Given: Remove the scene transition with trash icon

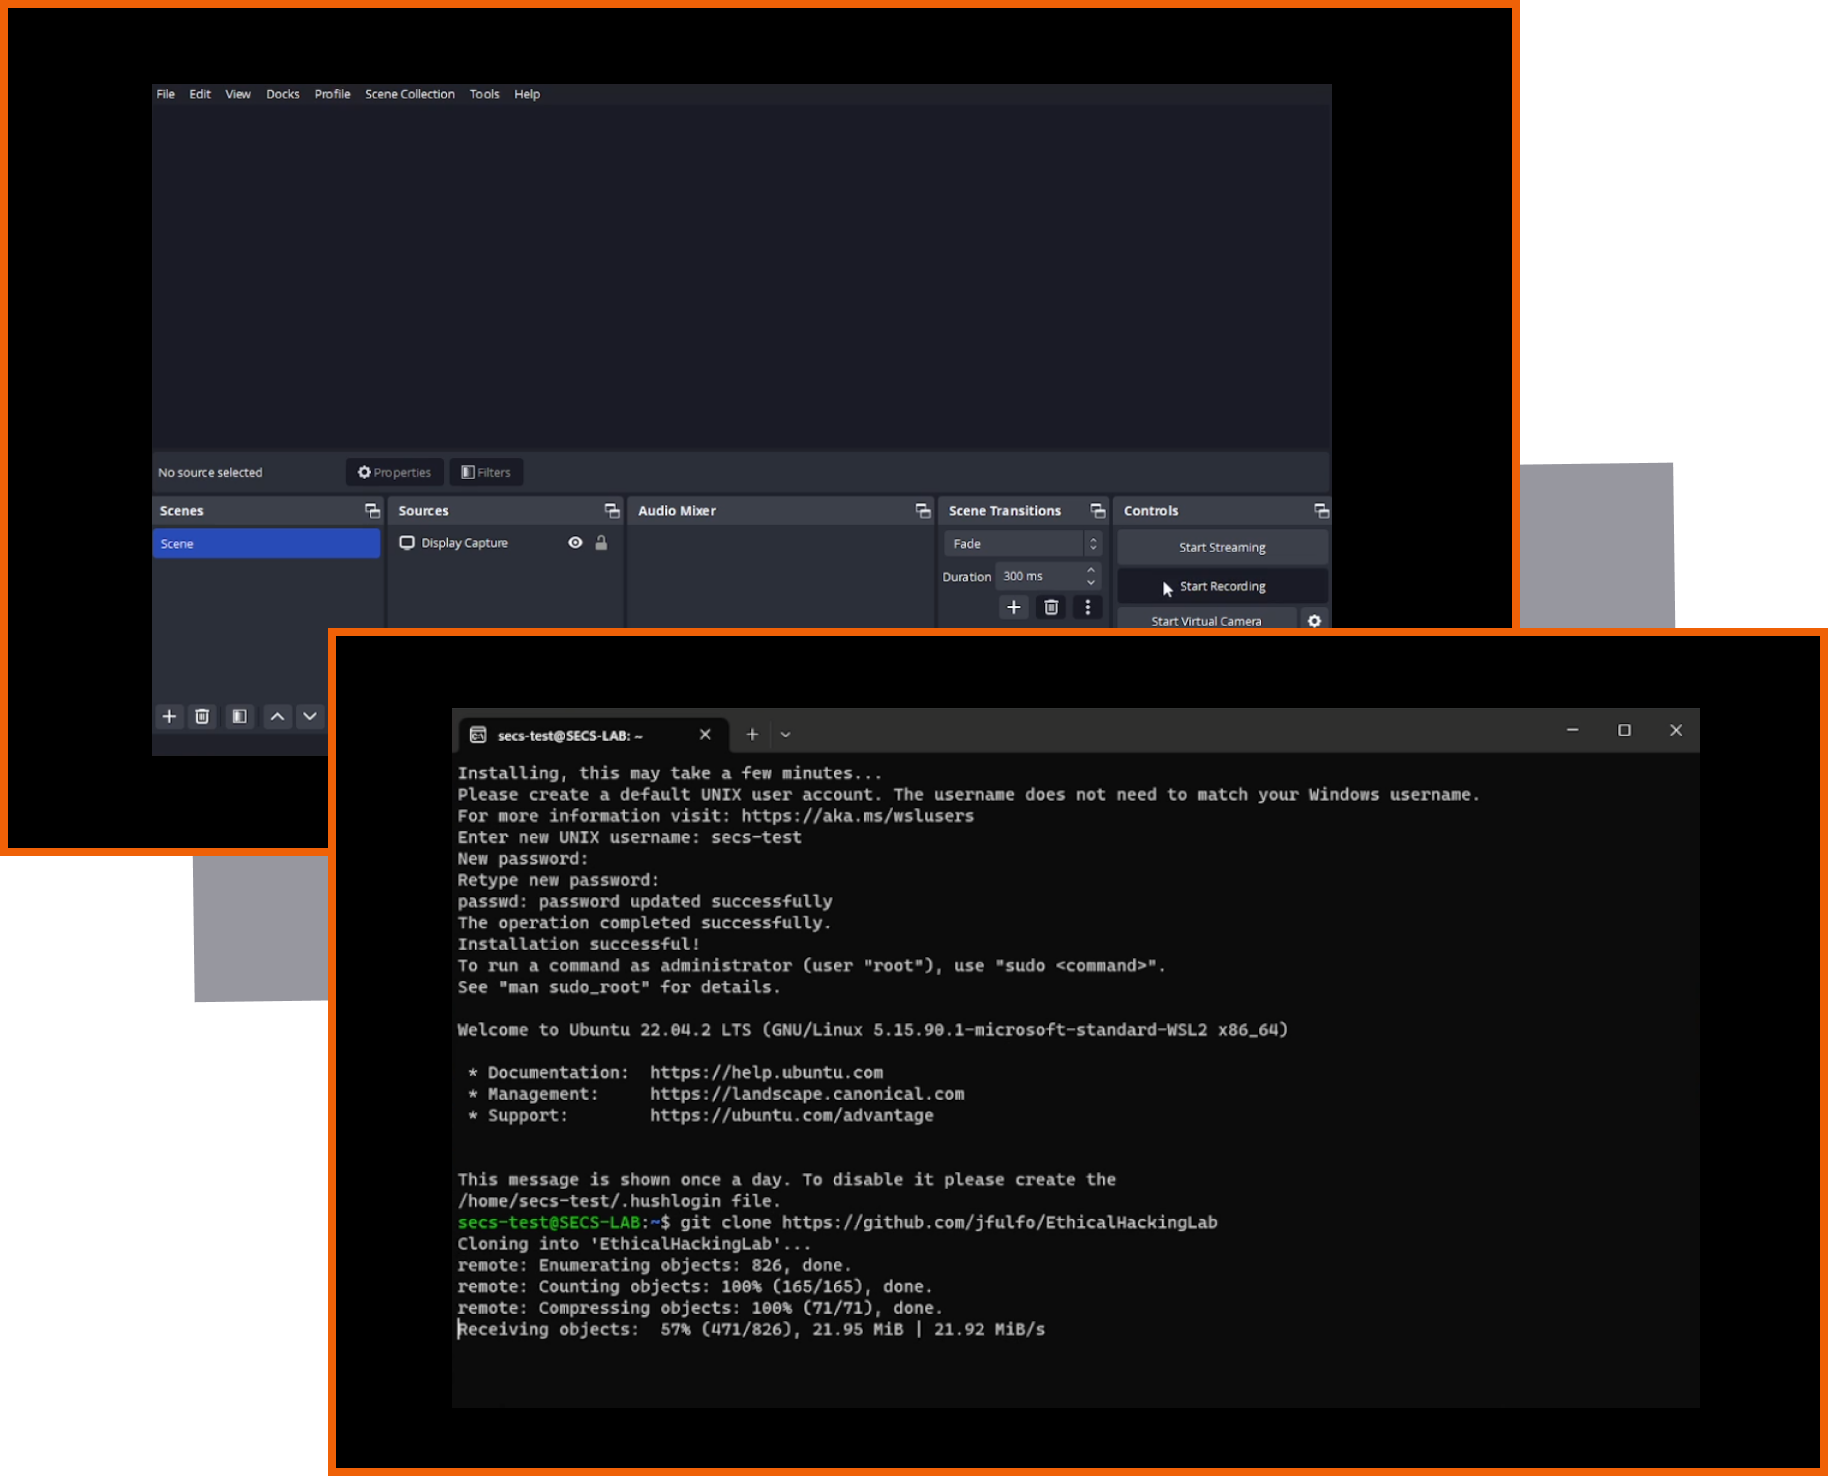Looking at the screenshot, I should coord(1051,607).
